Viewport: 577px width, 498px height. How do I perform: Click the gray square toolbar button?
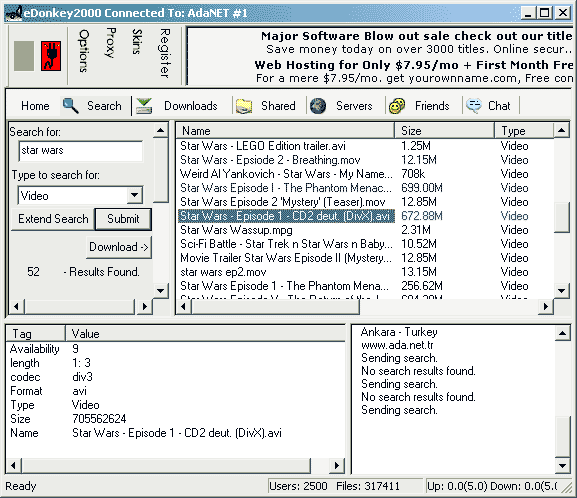24,56
